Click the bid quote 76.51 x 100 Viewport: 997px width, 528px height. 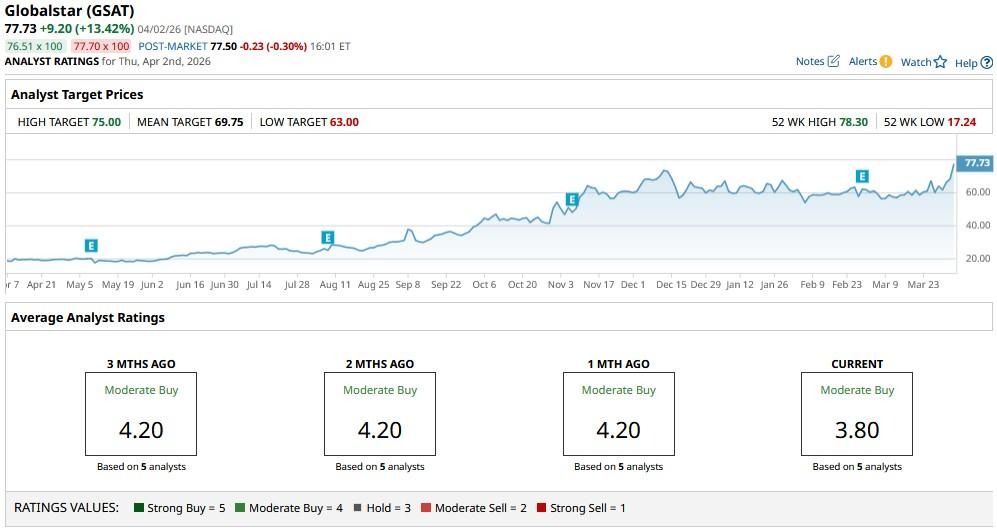(x=35, y=46)
